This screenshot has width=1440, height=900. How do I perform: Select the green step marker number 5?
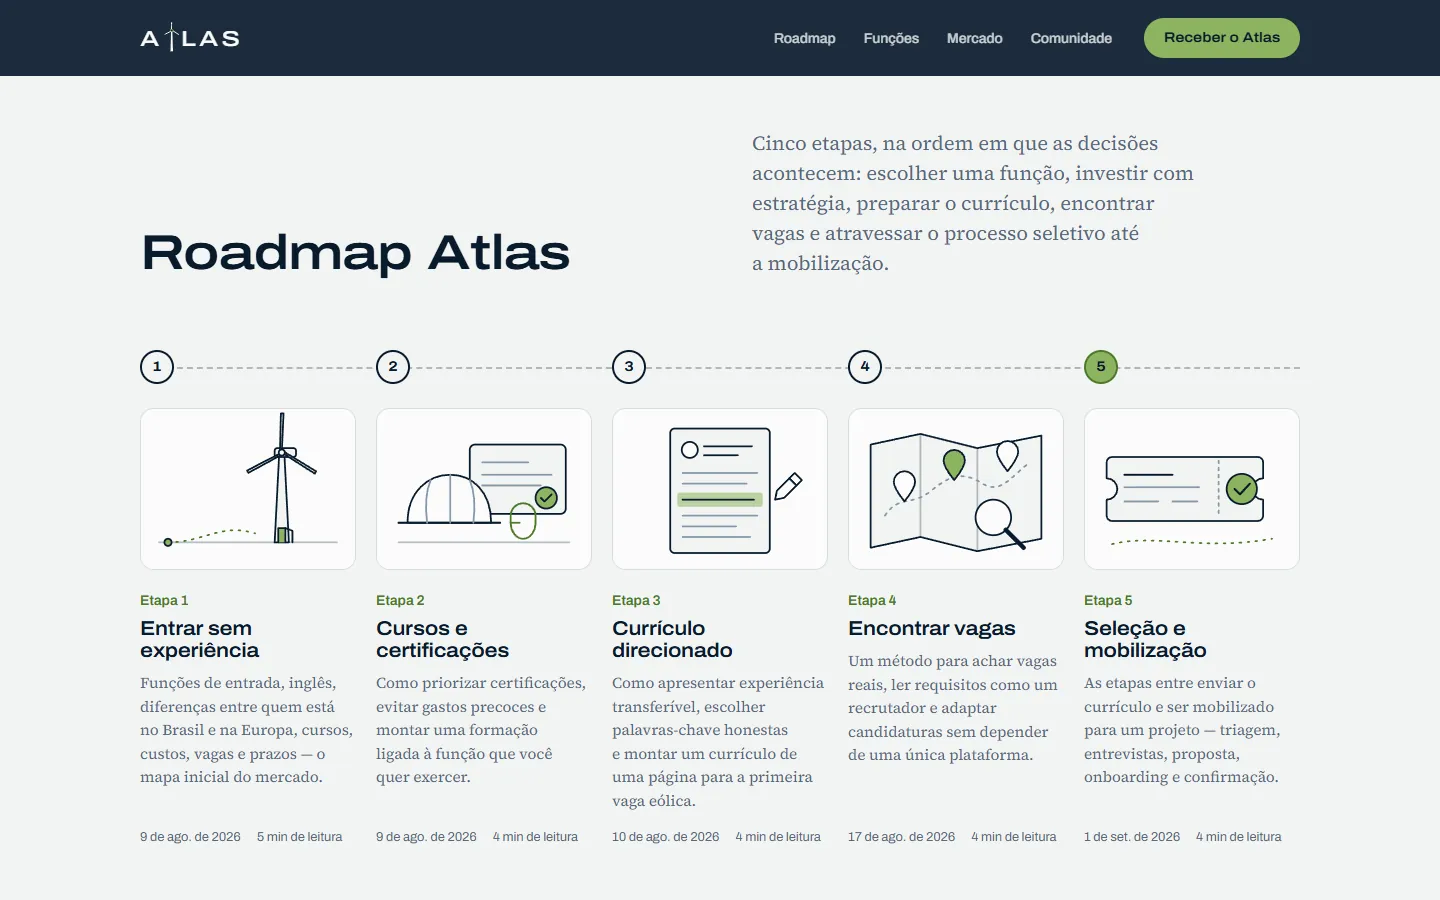tap(1101, 367)
